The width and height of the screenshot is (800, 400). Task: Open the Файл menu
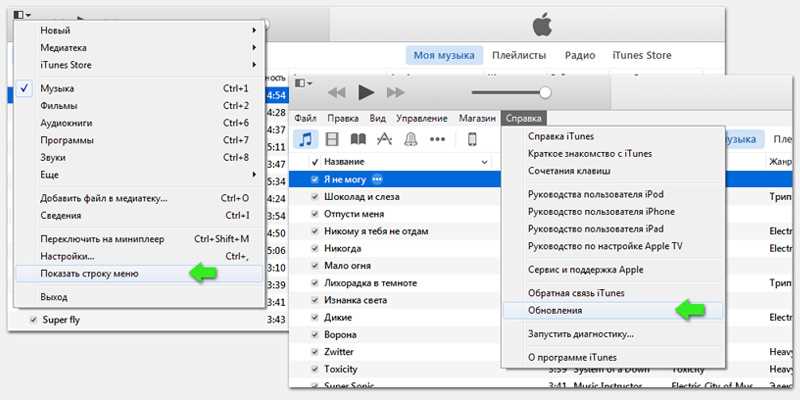coord(306,118)
